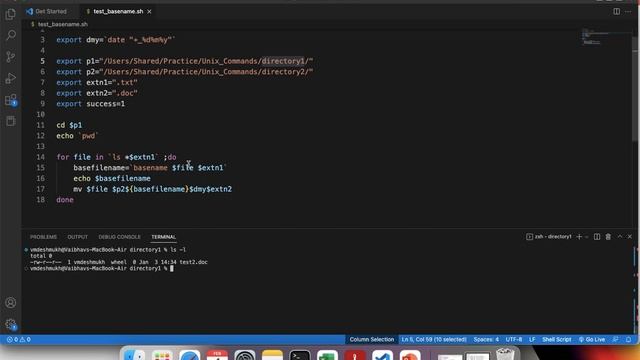Click the zsh - directory1 terminal label
This screenshot has width=640, height=360.
point(549,237)
